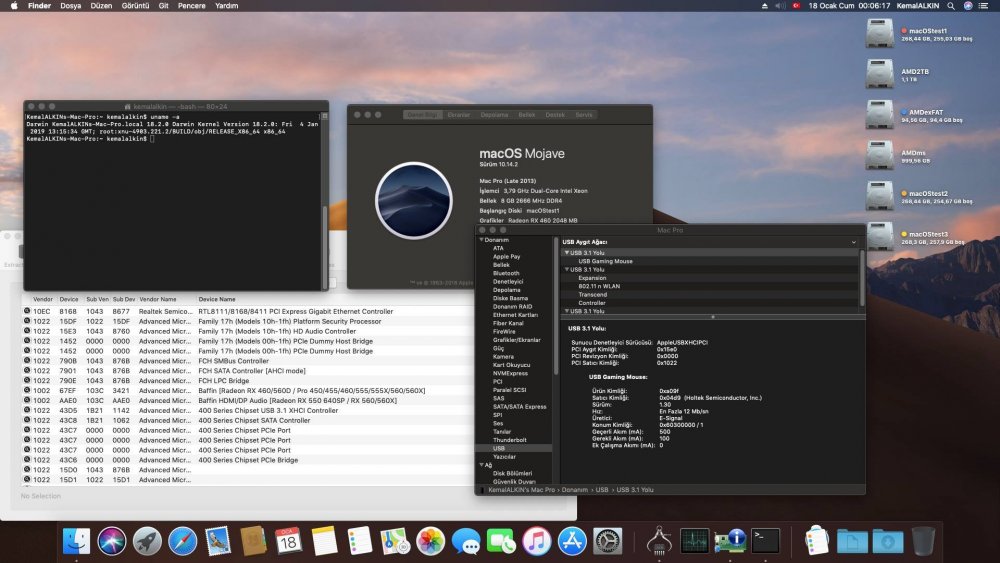
Task: Open FaceTime app in the Dock
Action: (x=501, y=541)
